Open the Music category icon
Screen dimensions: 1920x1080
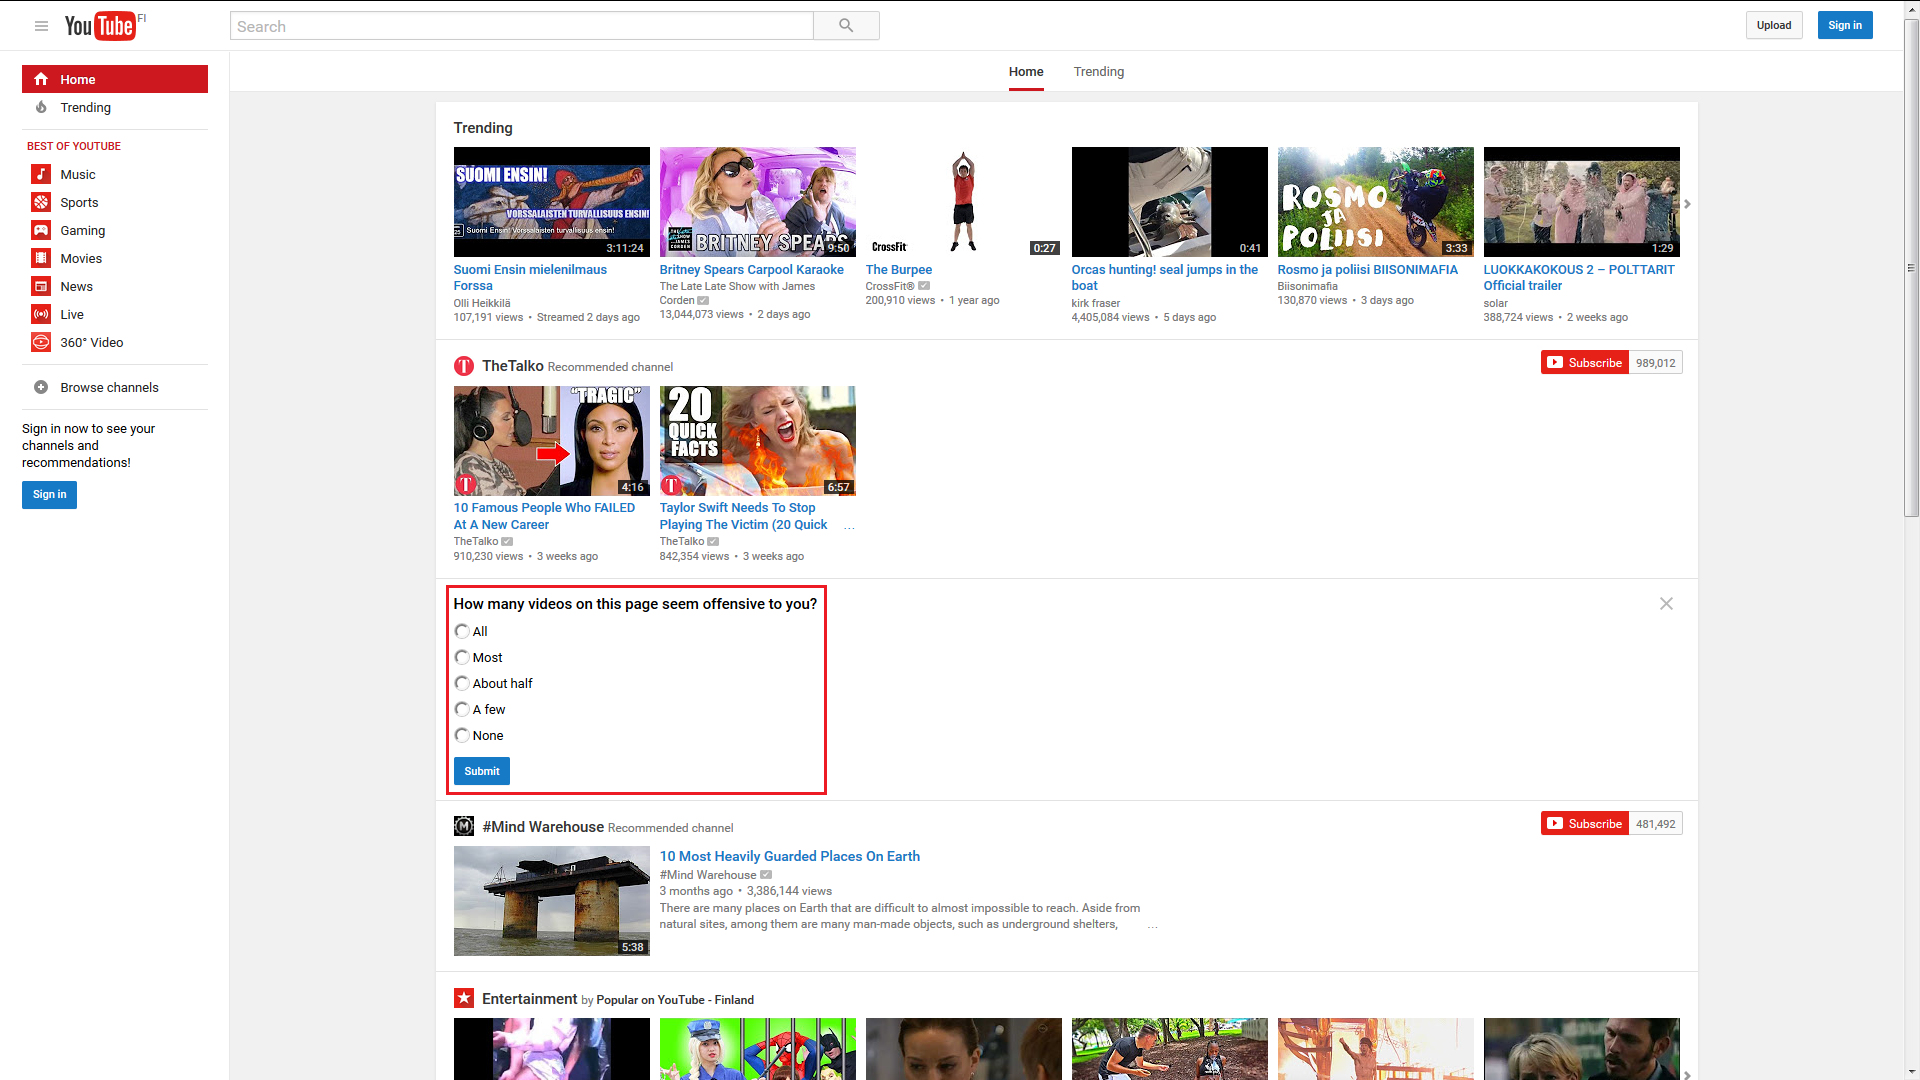coord(41,174)
